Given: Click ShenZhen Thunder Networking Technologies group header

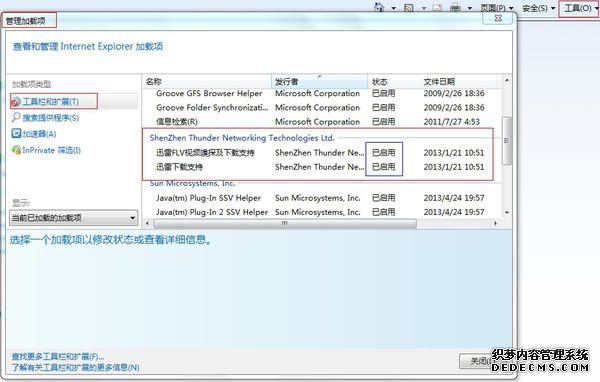Looking at the screenshot, I should [242, 138].
